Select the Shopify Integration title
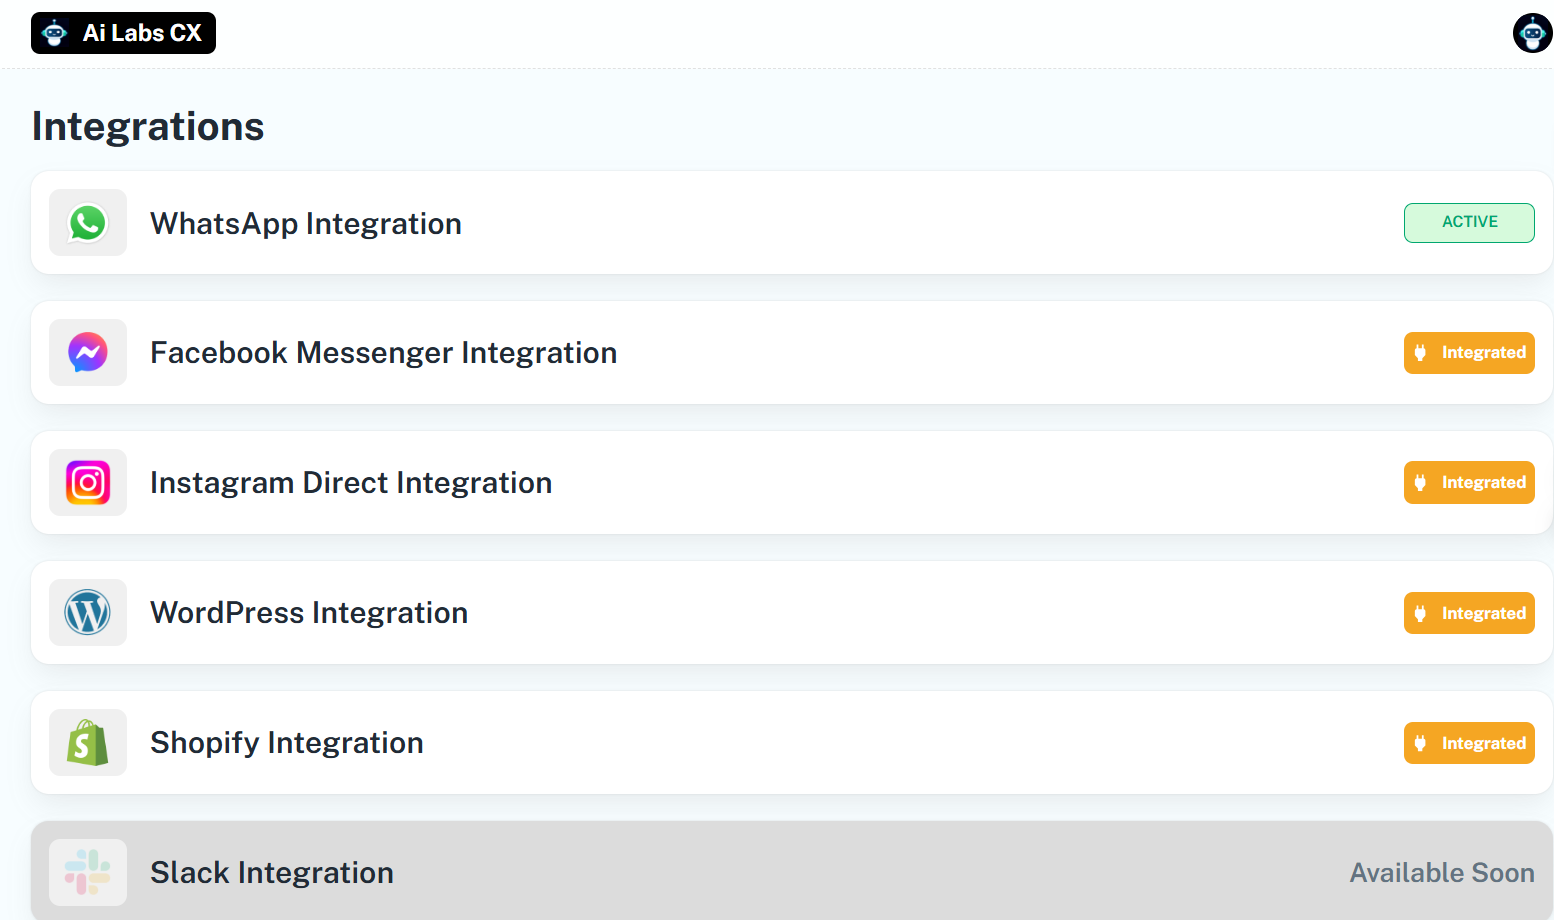1554x920 pixels. (287, 743)
